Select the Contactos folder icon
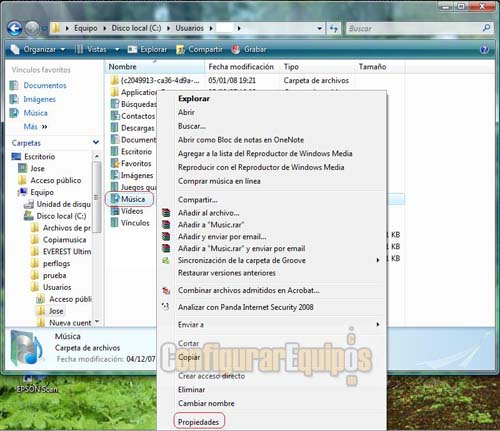500x431 pixels. (115, 116)
